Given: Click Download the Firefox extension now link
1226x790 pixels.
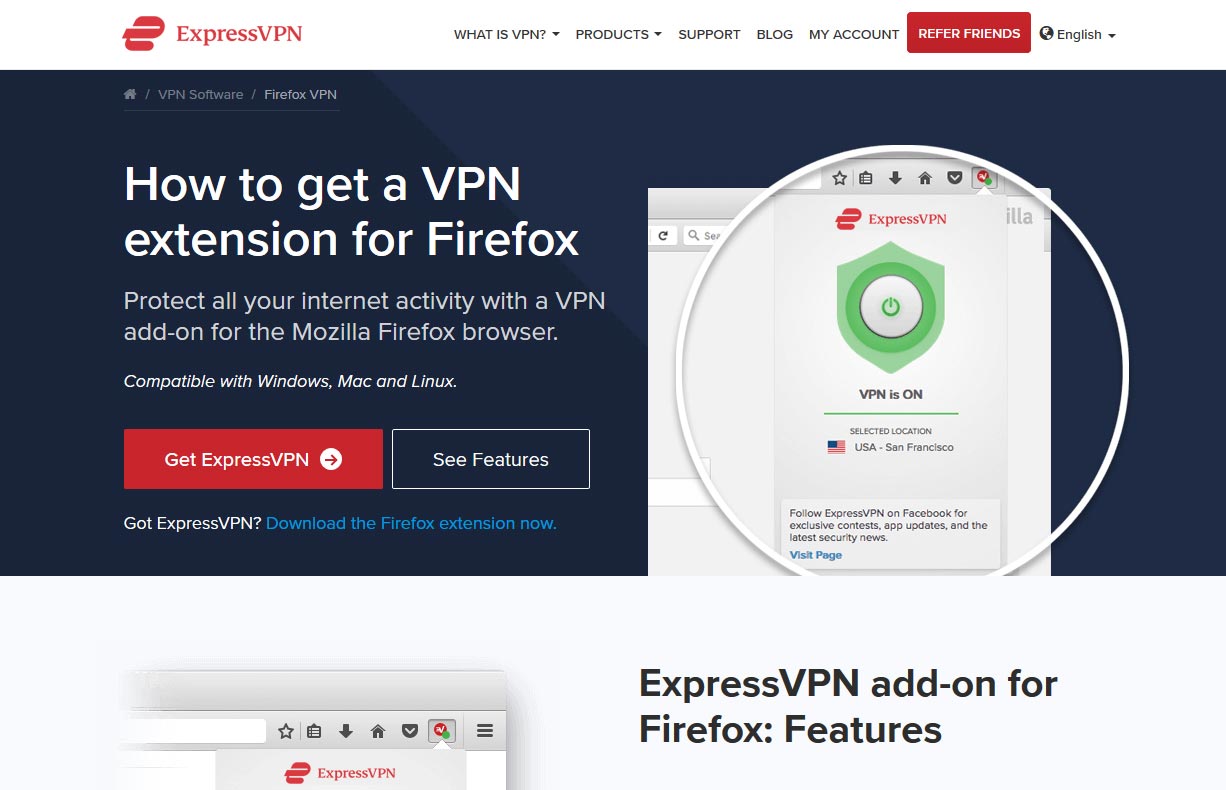Looking at the screenshot, I should pyautogui.click(x=411, y=523).
